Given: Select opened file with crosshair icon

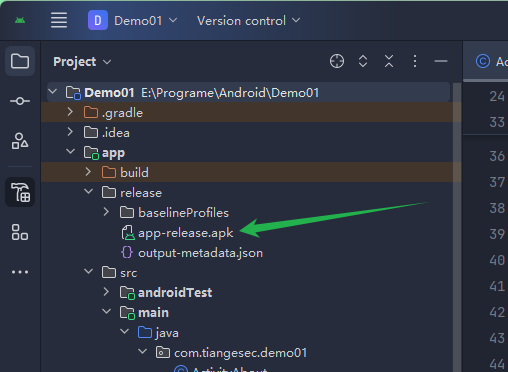Looking at the screenshot, I should coord(337,61).
